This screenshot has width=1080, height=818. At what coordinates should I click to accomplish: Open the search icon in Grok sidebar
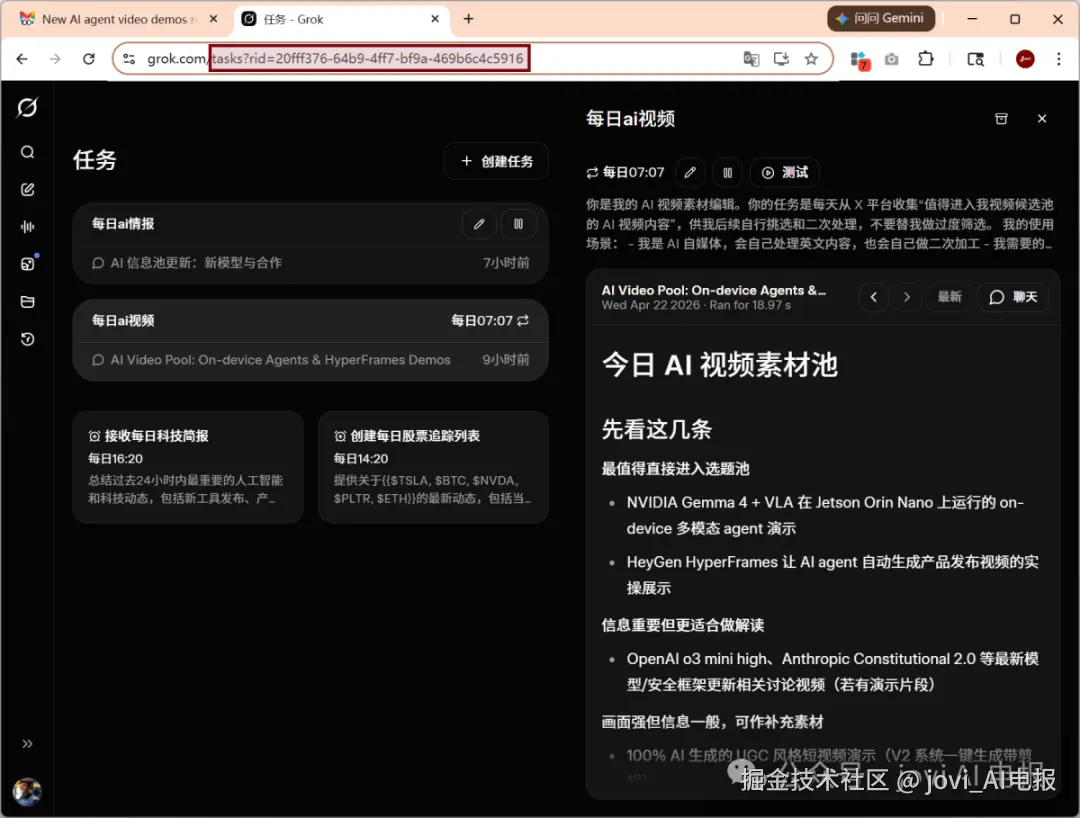[x=28, y=152]
